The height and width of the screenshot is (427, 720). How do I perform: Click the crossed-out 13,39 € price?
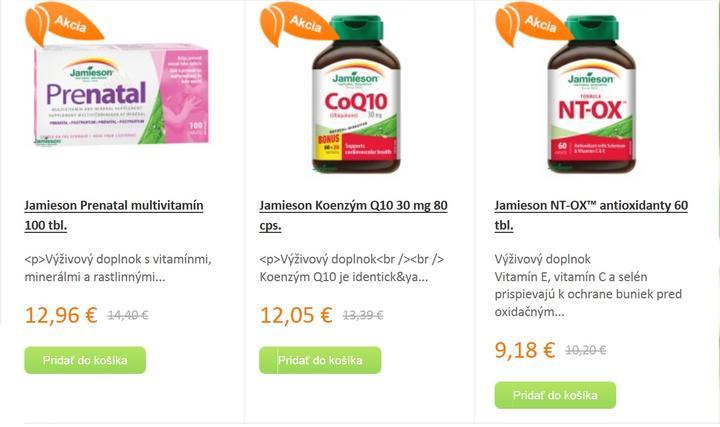coord(363,315)
